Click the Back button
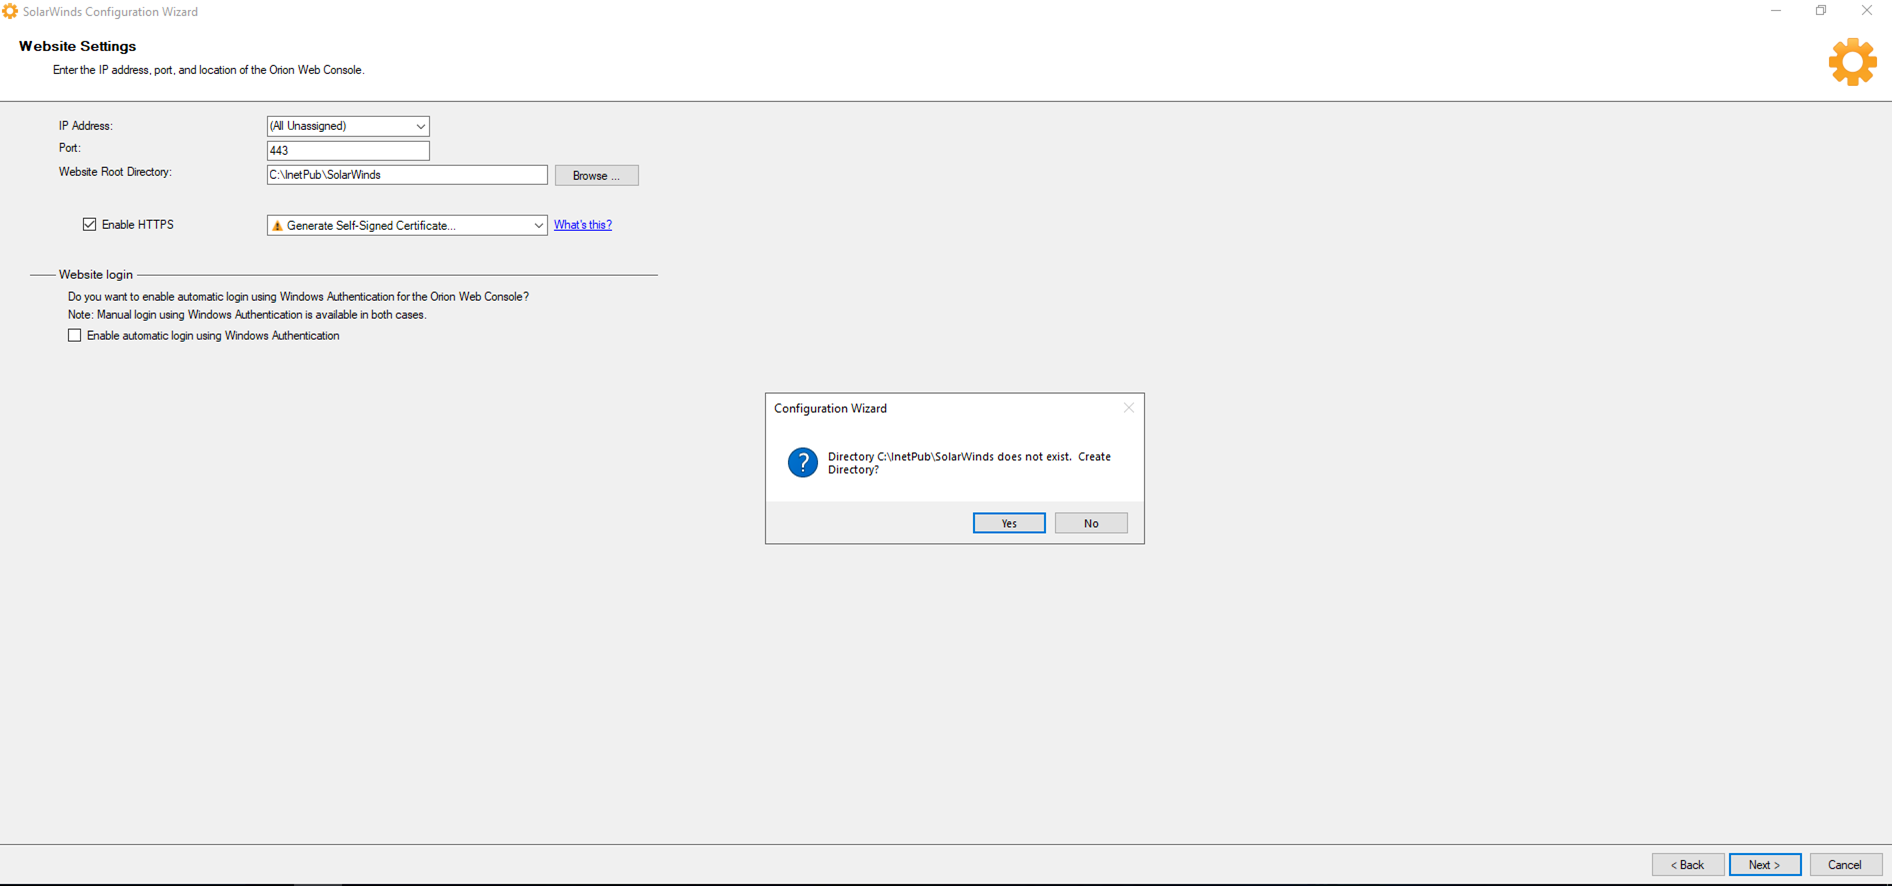The height and width of the screenshot is (886, 1892). click(1687, 865)
